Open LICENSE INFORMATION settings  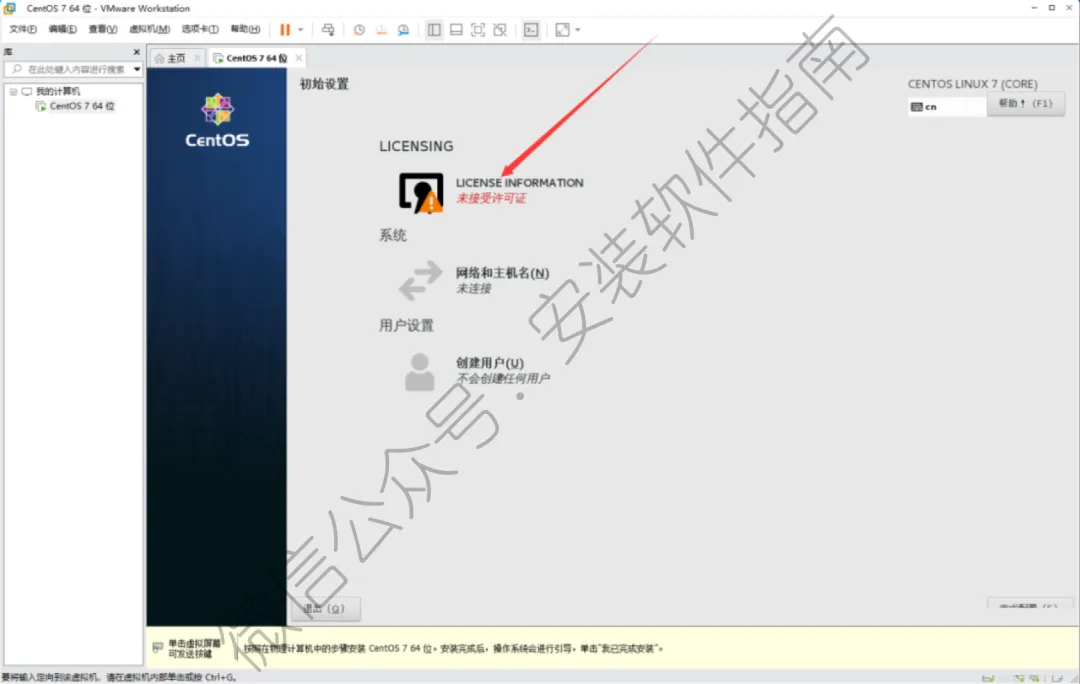point(519,183)
